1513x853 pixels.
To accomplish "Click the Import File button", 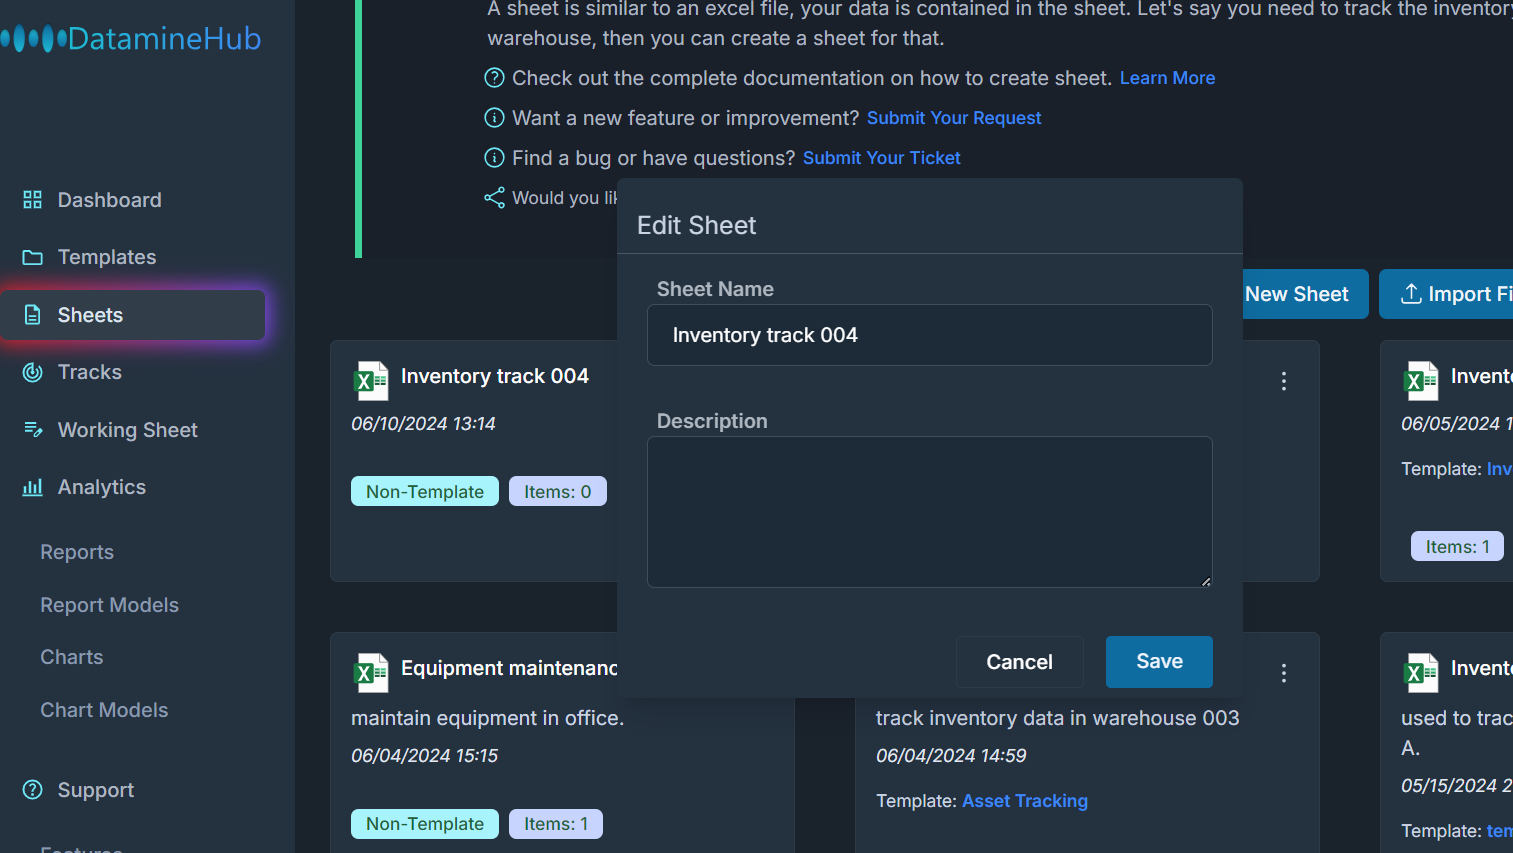I will pos(1446,294).
